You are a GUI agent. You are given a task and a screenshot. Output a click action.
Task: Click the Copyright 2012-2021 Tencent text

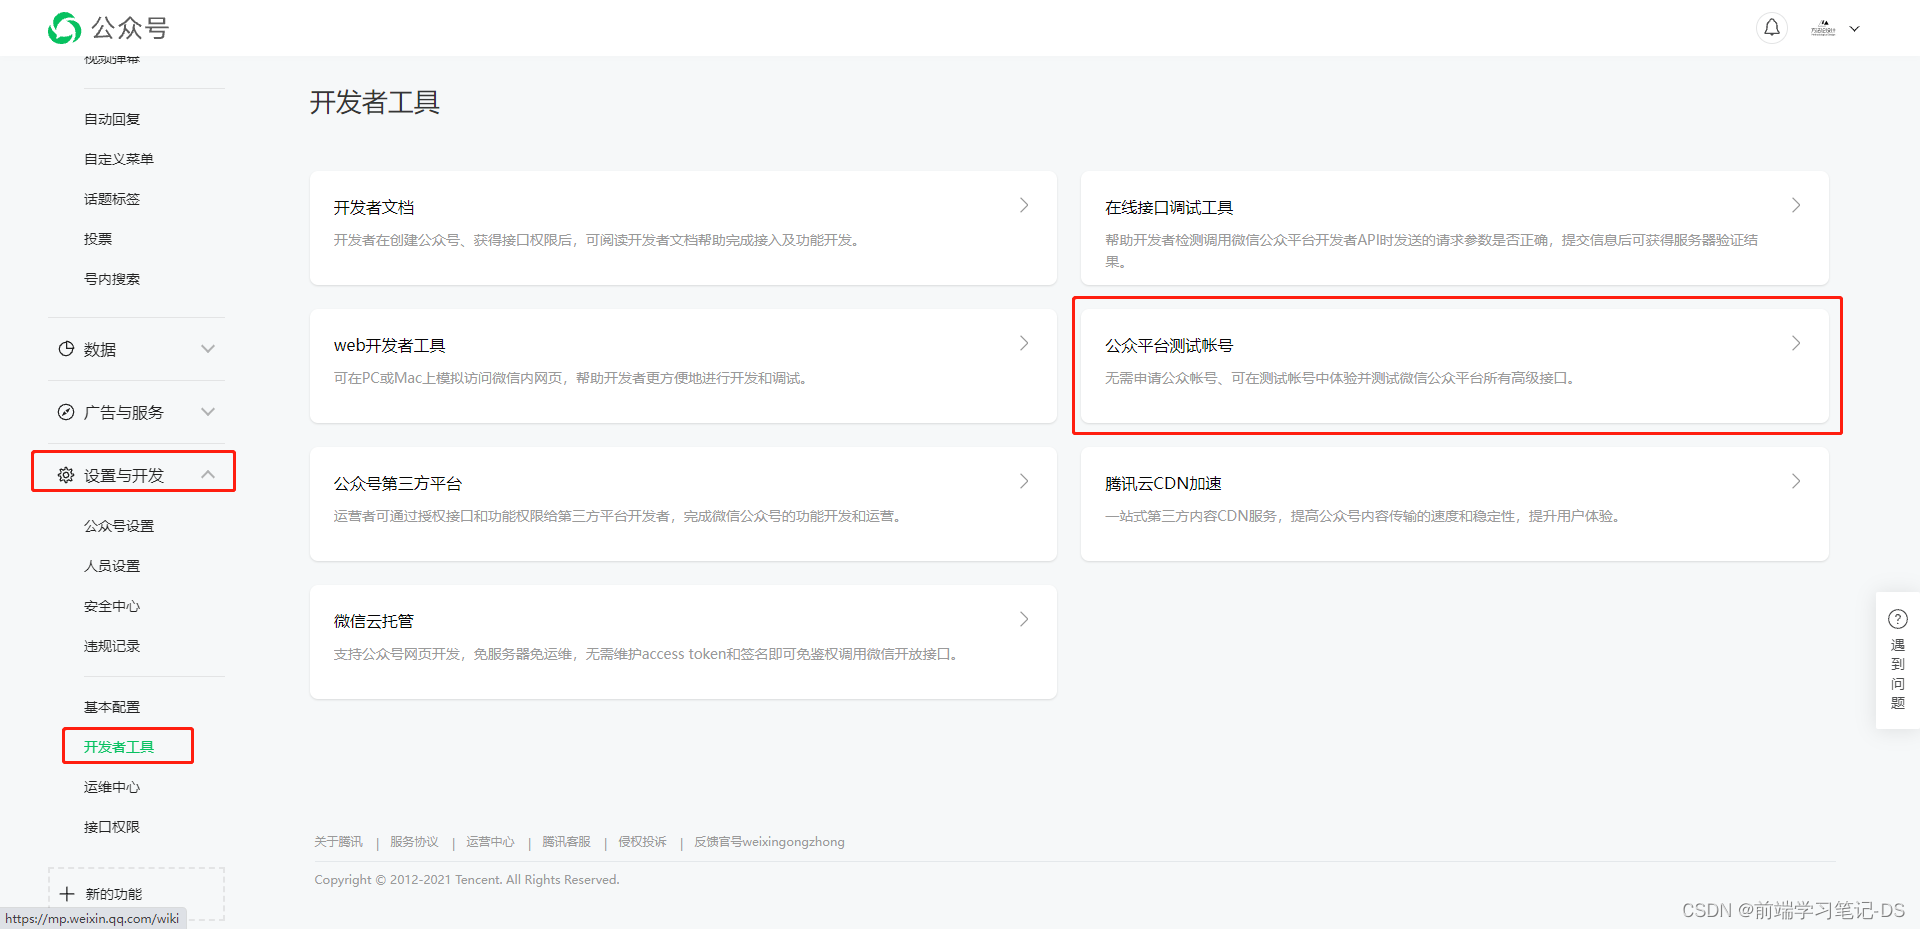[x=467, y=880]
